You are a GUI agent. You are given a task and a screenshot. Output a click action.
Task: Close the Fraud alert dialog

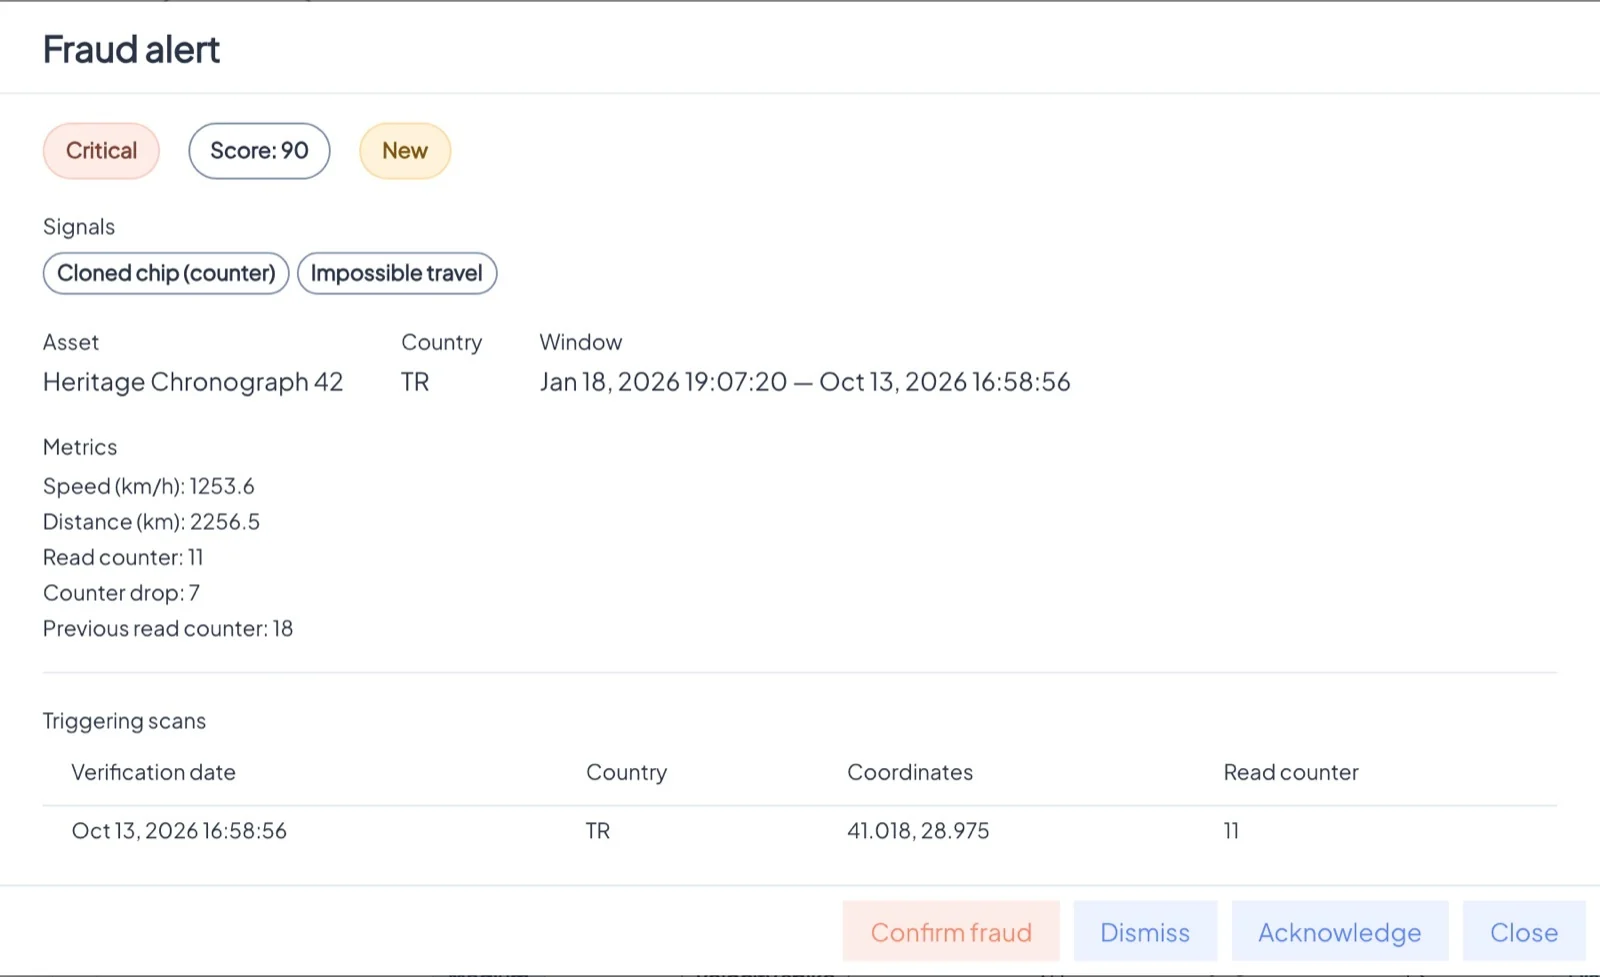[x=1524, y=932]
